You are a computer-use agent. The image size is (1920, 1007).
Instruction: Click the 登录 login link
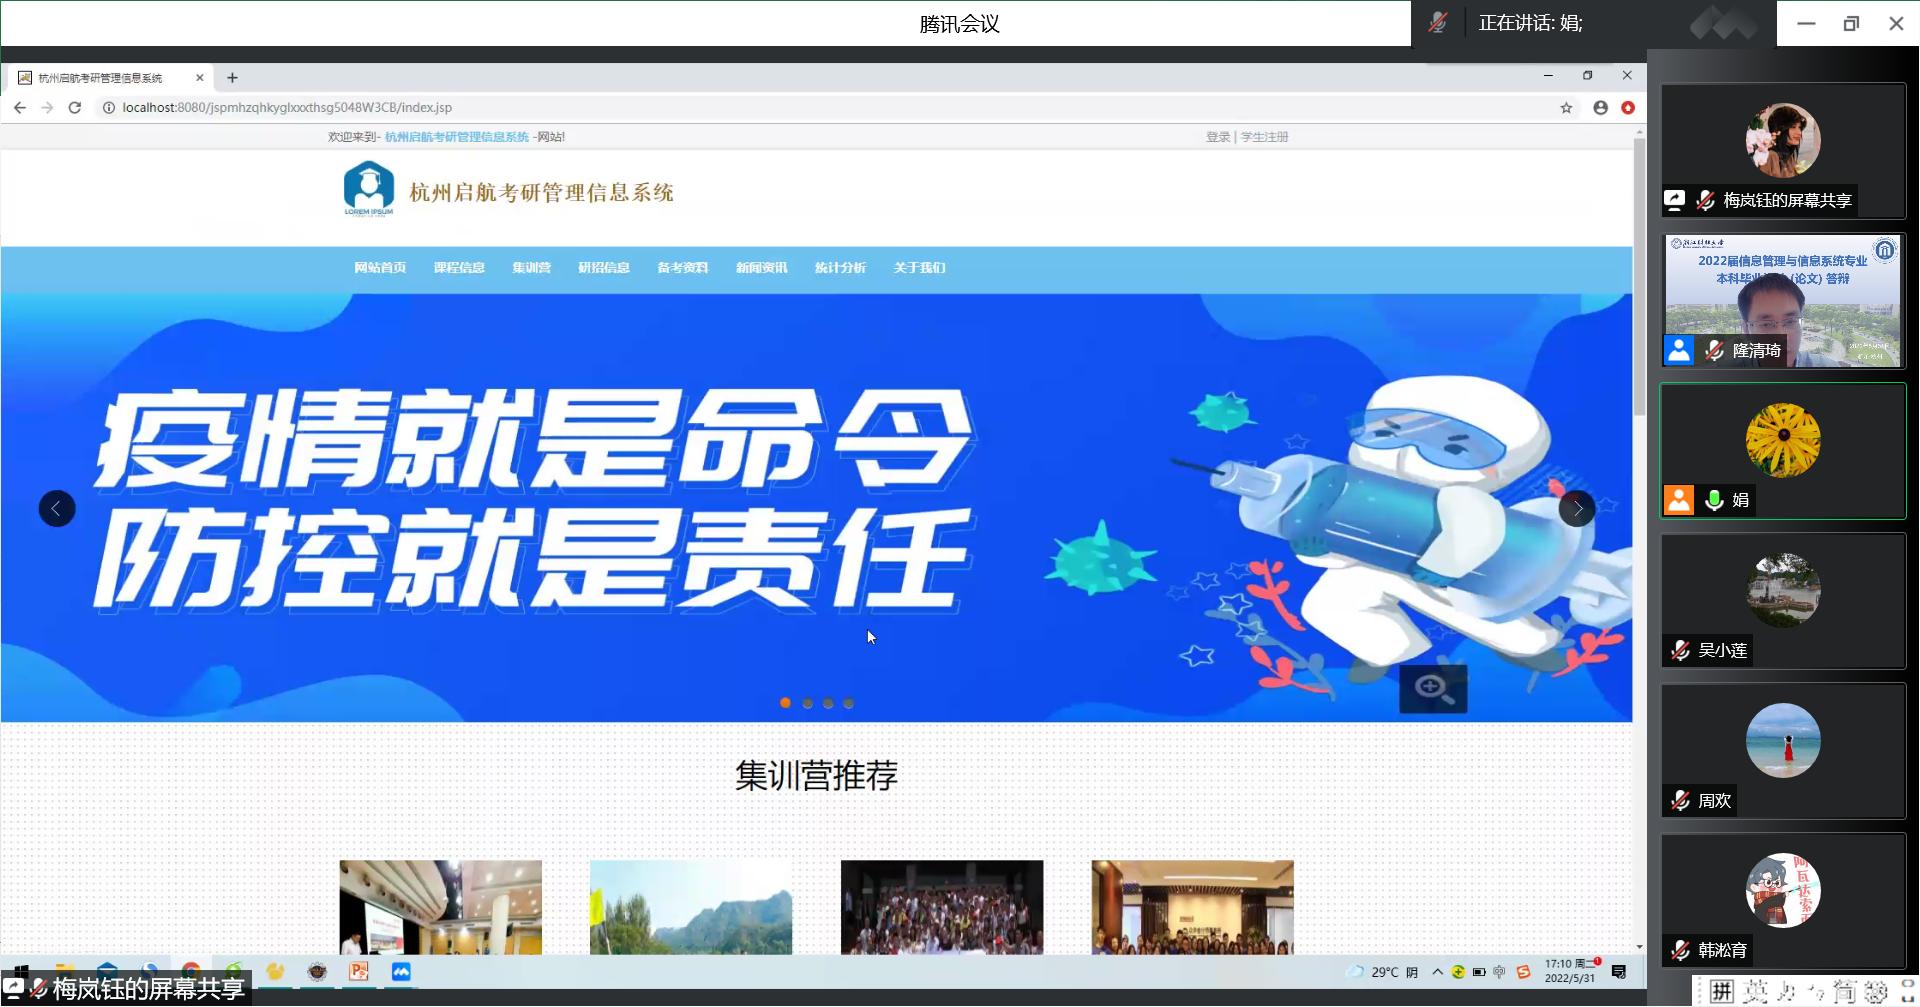[x=1217, y=137]
